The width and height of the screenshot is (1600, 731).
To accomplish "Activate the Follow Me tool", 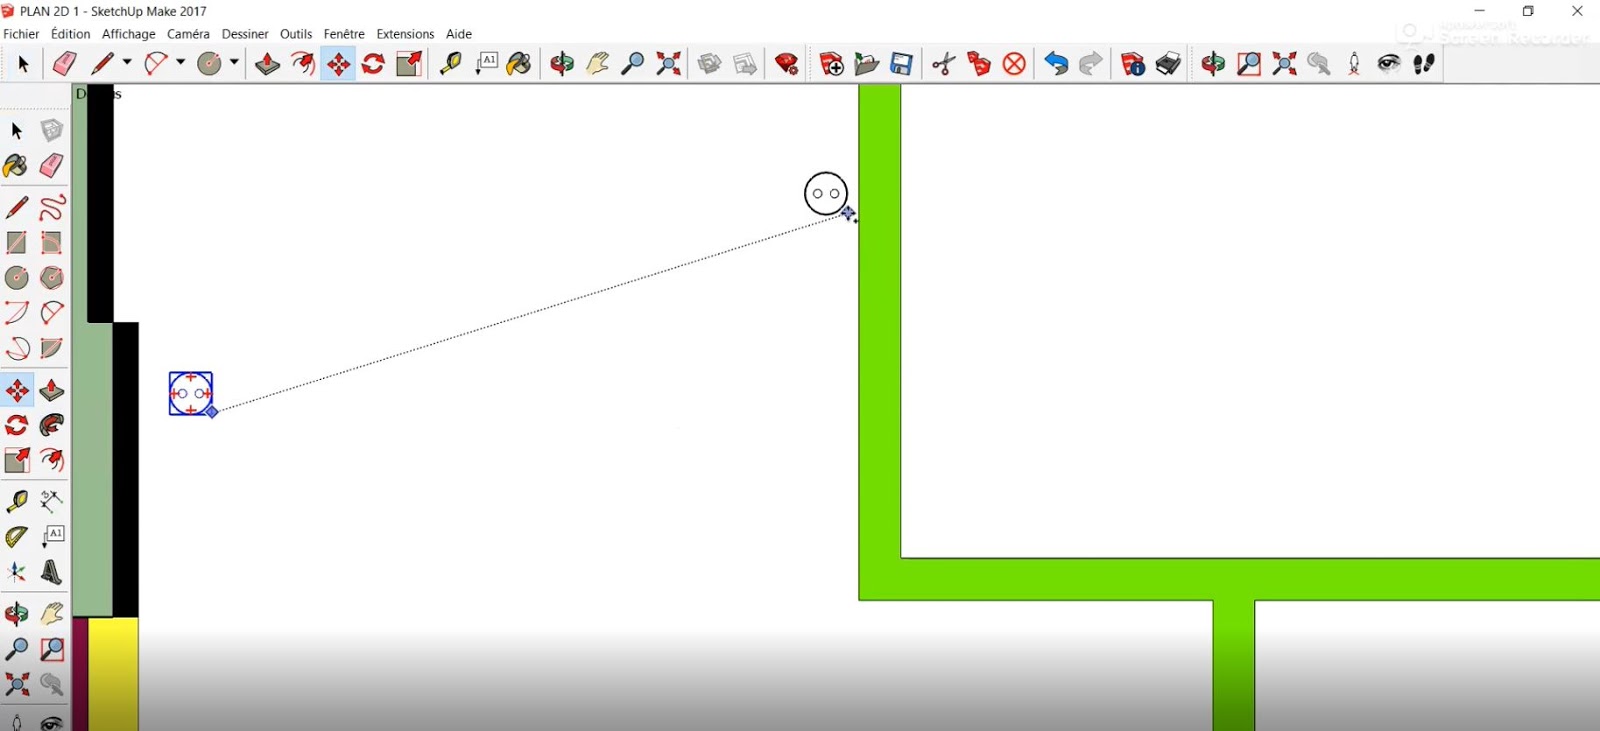I will pyautogui.click(x=52, y=425).
